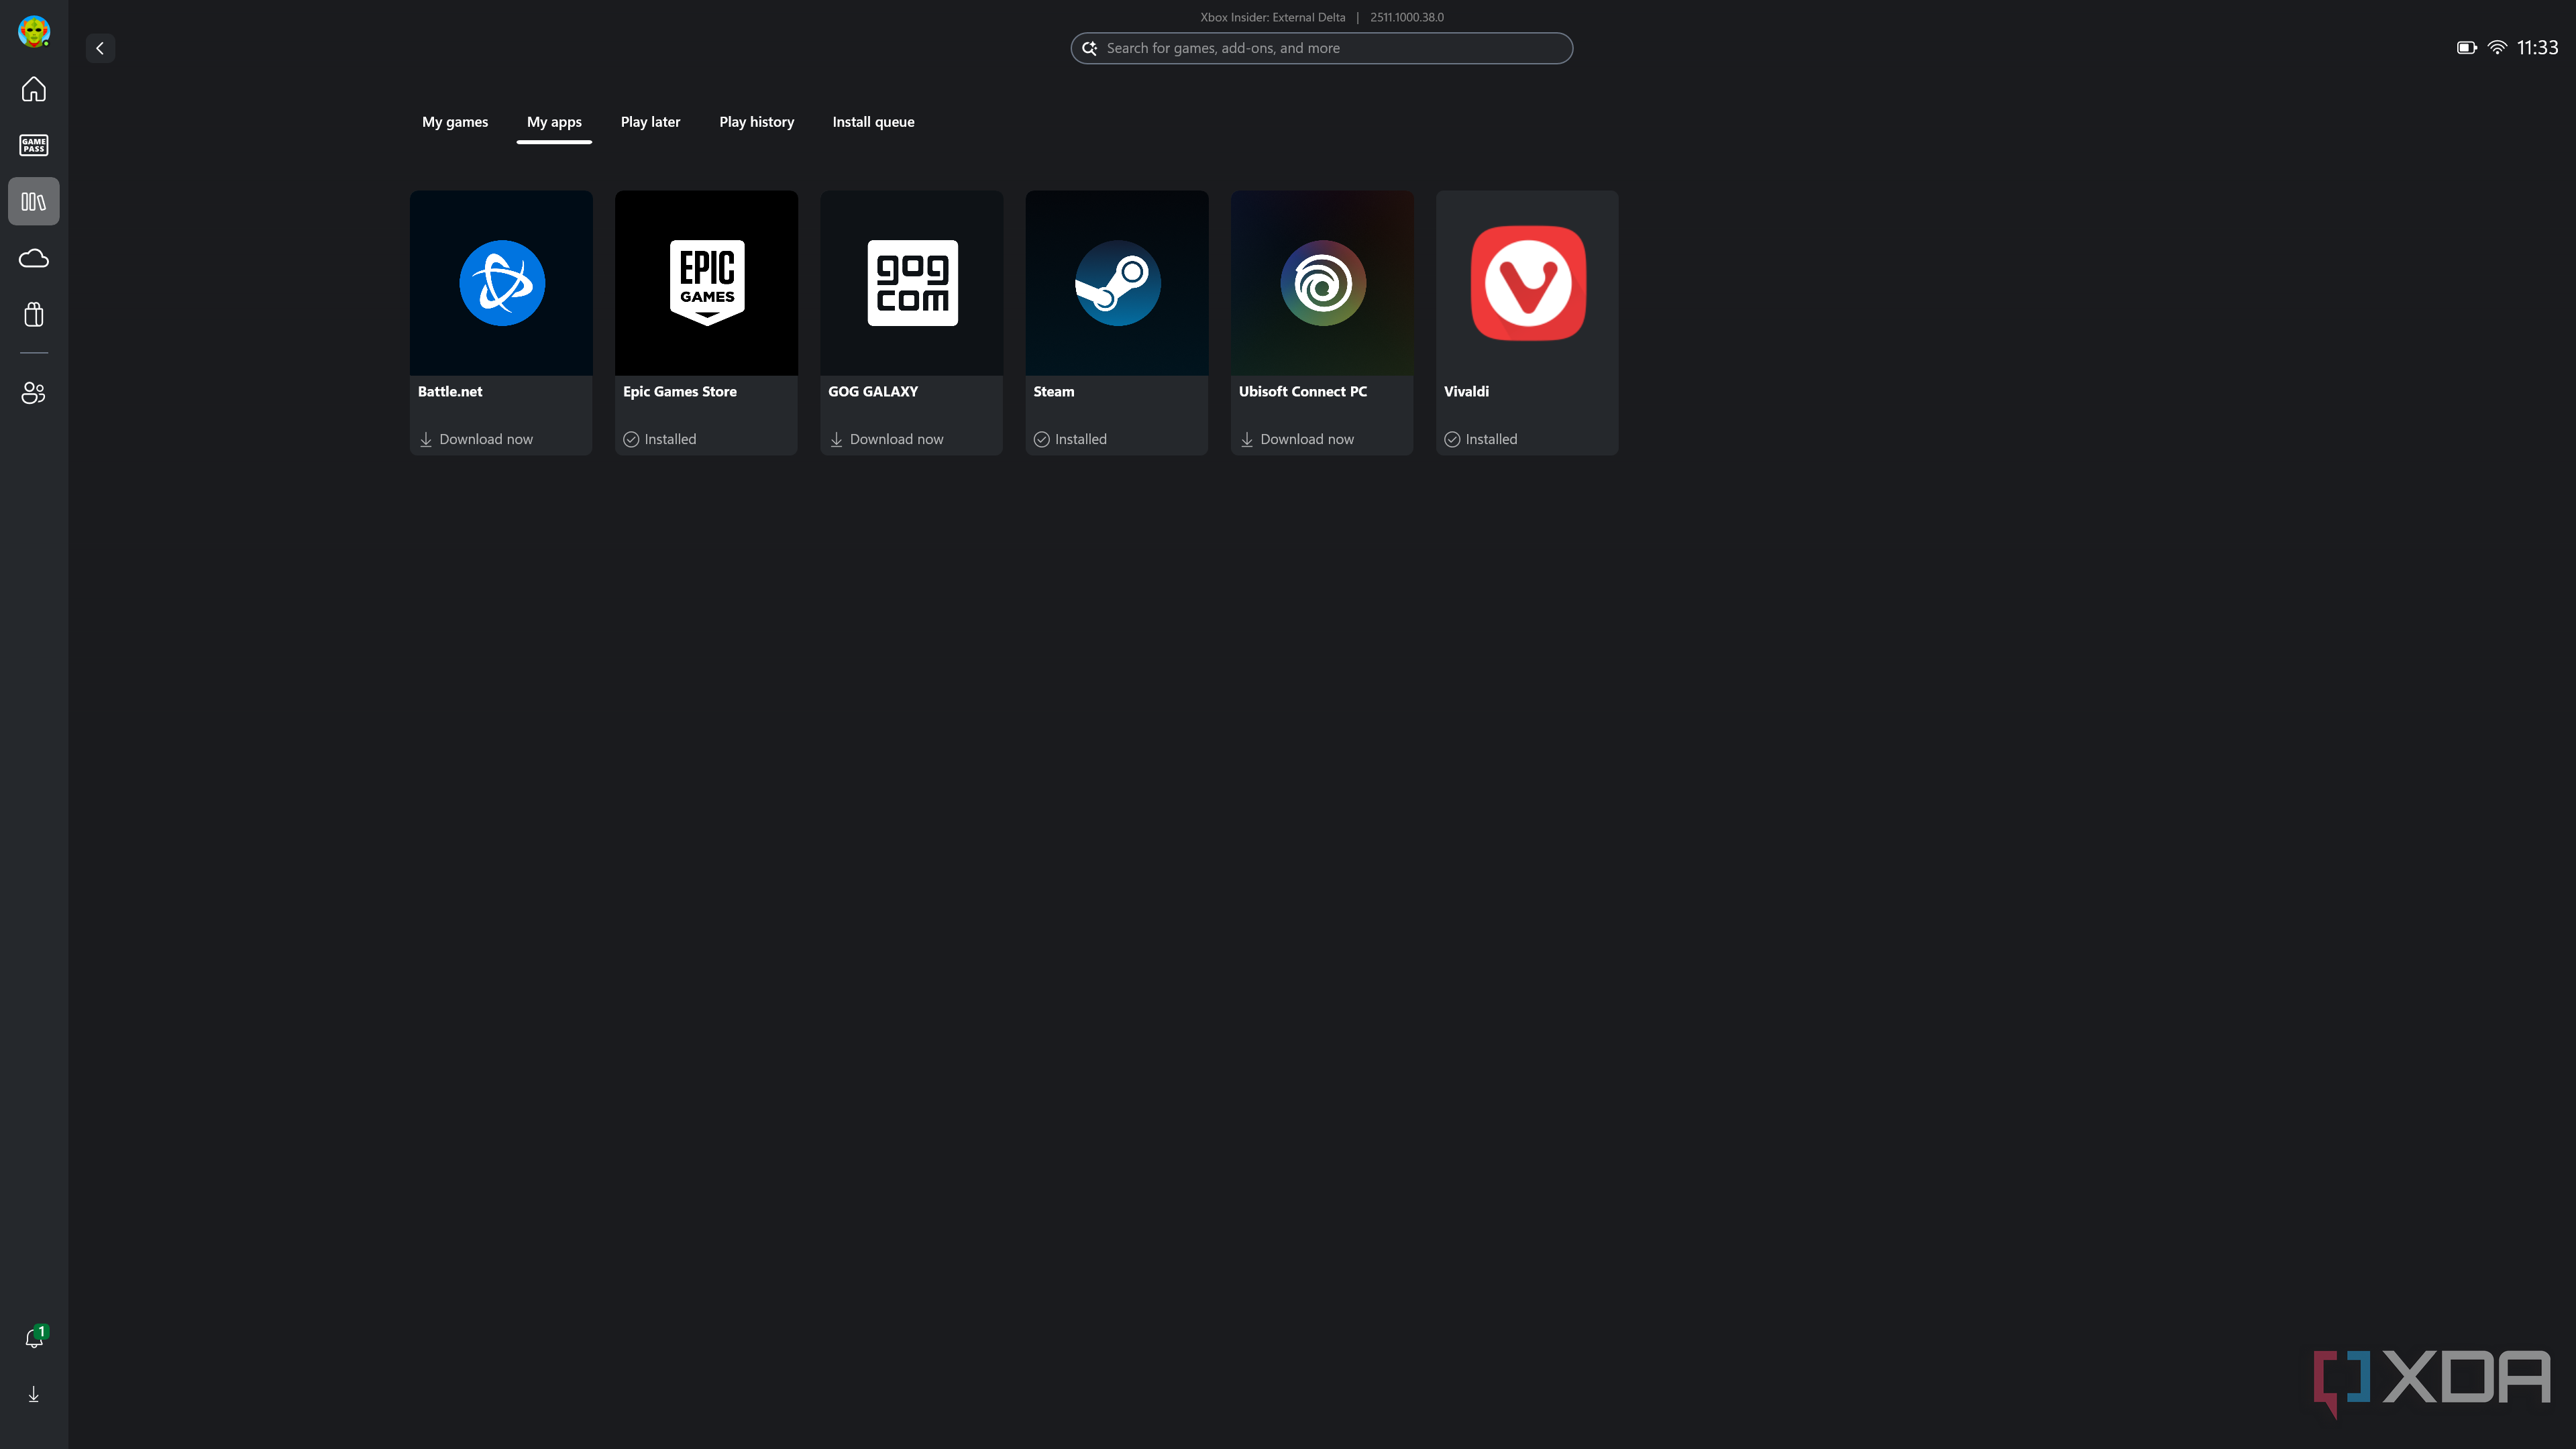The image size is (2576, 1449).
Task: Open the Epic Games Store thumbnail
Action: (706, 283)
